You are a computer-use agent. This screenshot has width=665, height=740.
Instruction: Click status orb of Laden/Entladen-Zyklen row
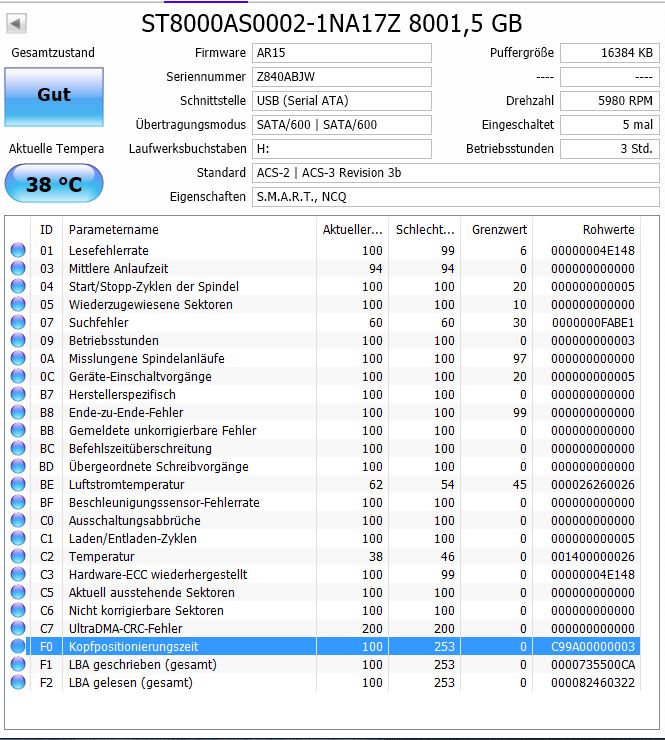tap(18, 538)
